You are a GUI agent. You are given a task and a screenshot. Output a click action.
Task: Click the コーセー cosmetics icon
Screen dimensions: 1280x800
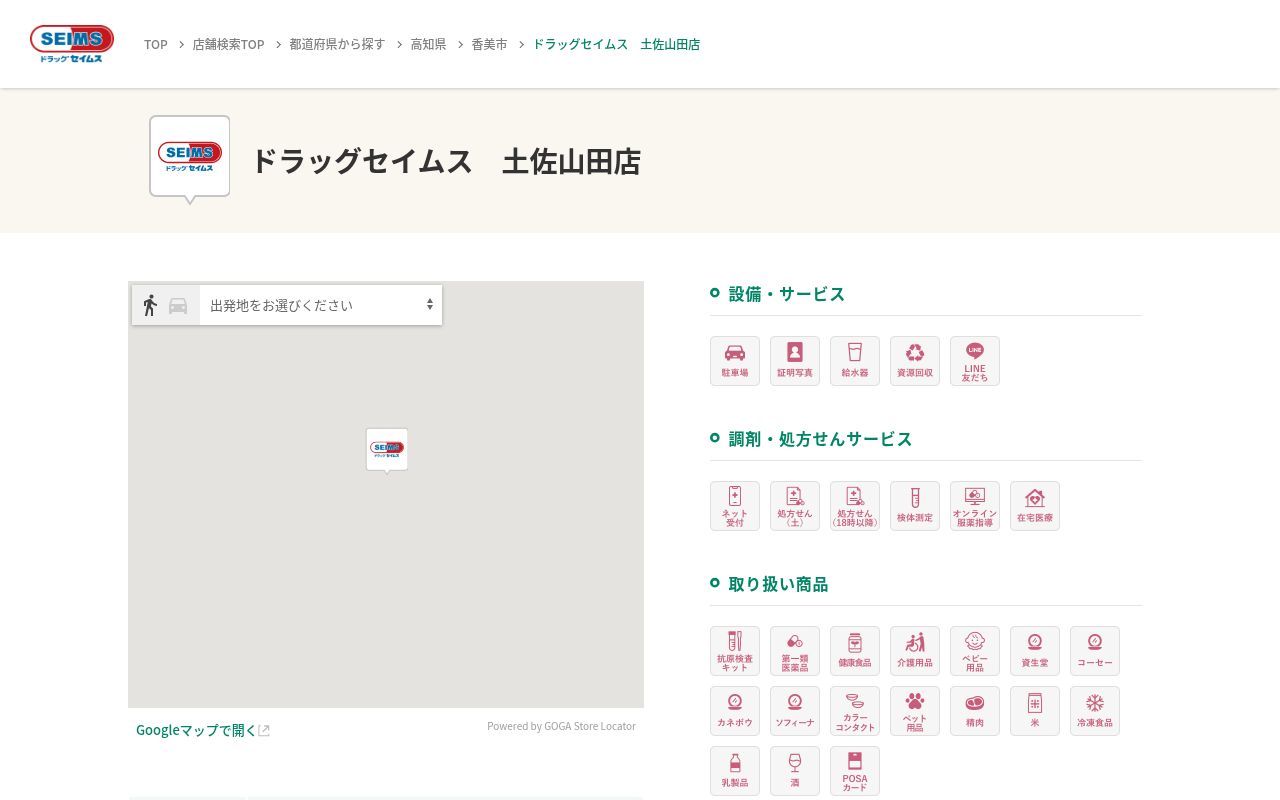click(1095, 651)
